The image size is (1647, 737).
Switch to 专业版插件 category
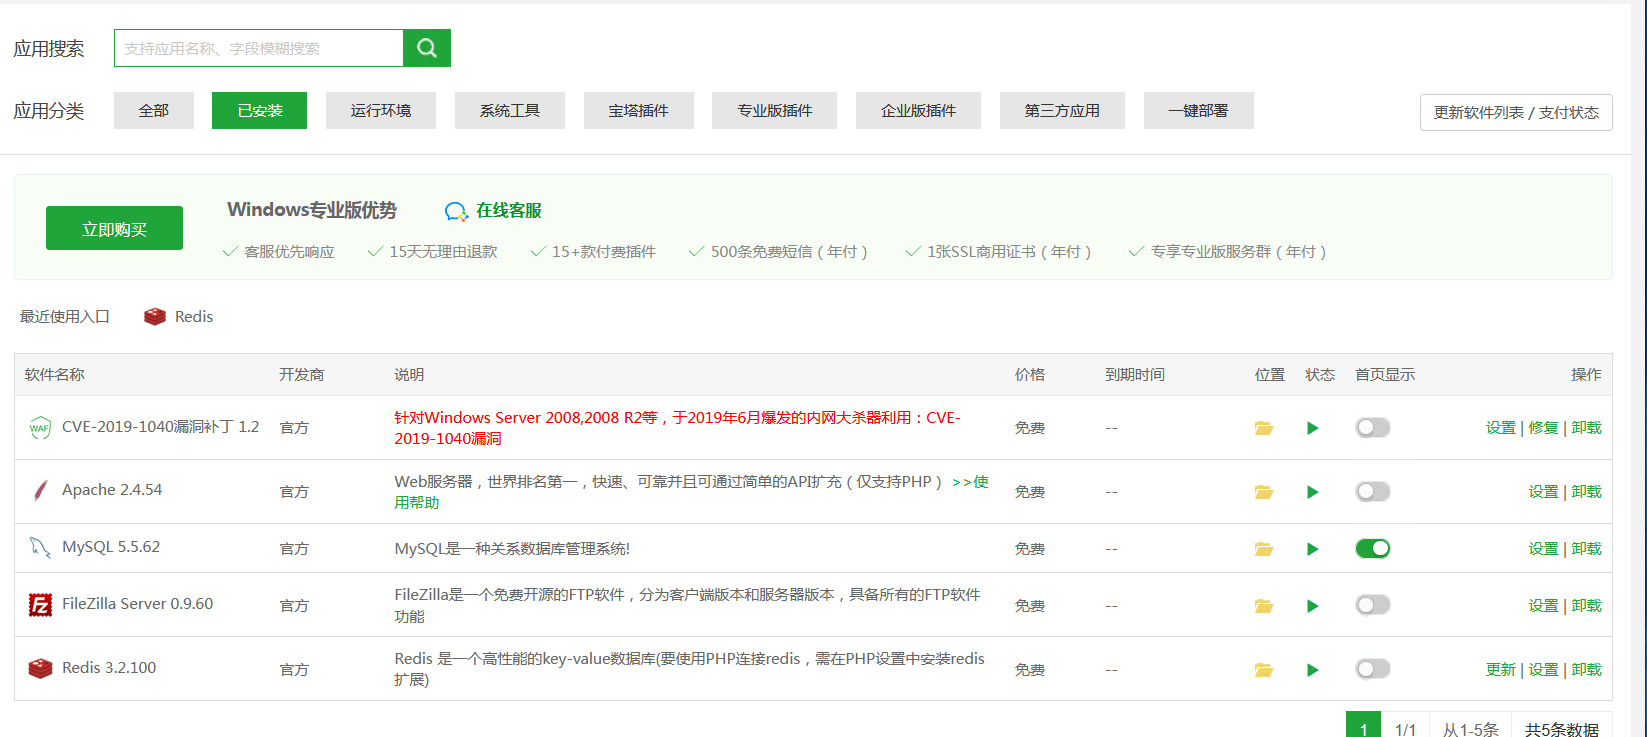774,110
